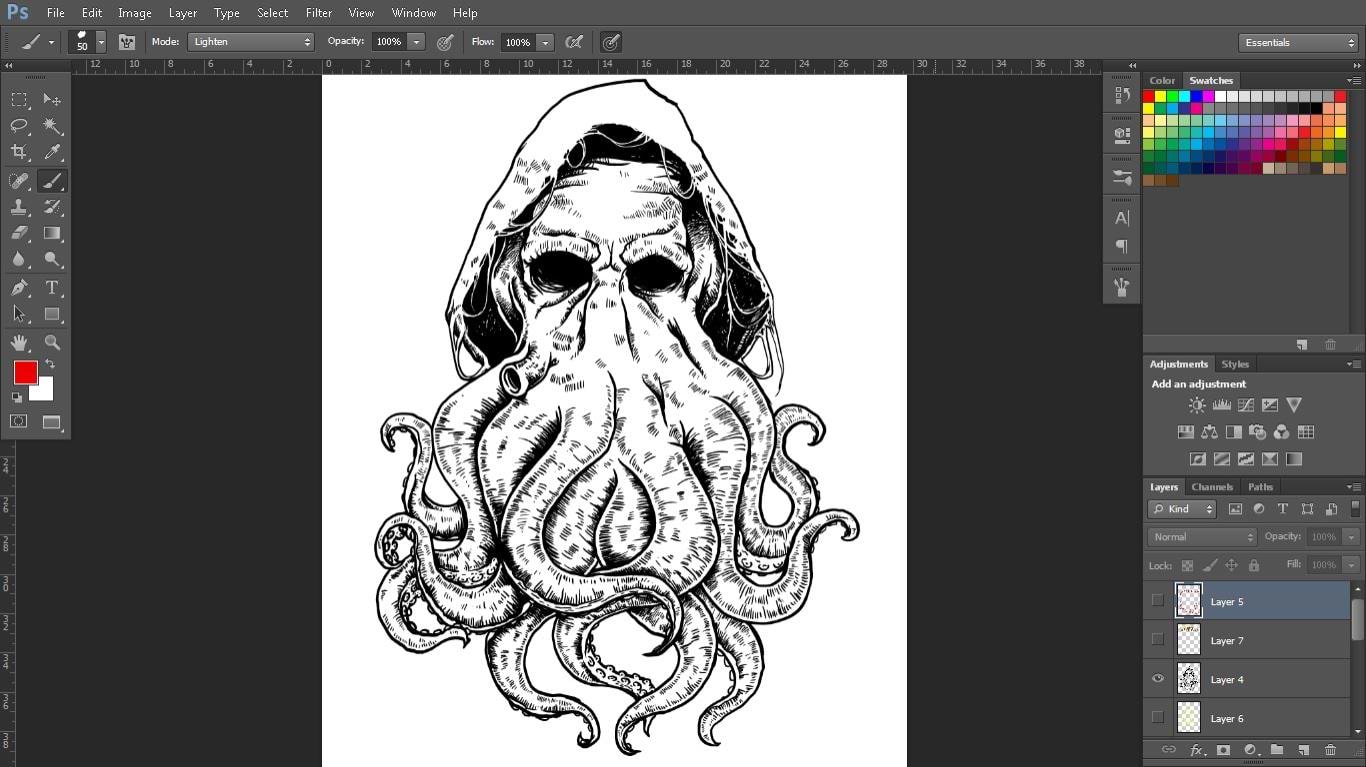Select the Zoom tool

tap(52, 342)
